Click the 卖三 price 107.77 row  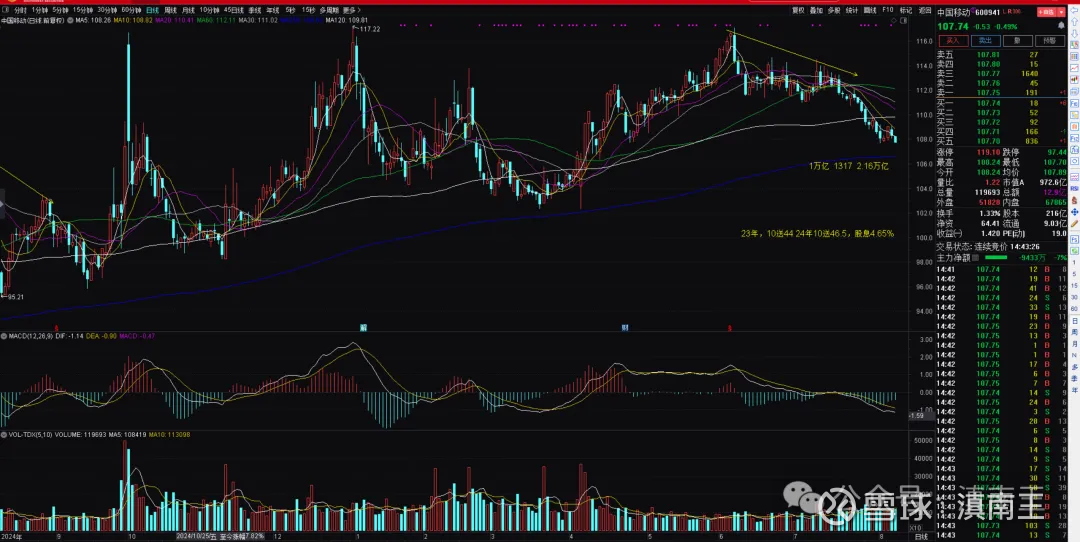1000,73
